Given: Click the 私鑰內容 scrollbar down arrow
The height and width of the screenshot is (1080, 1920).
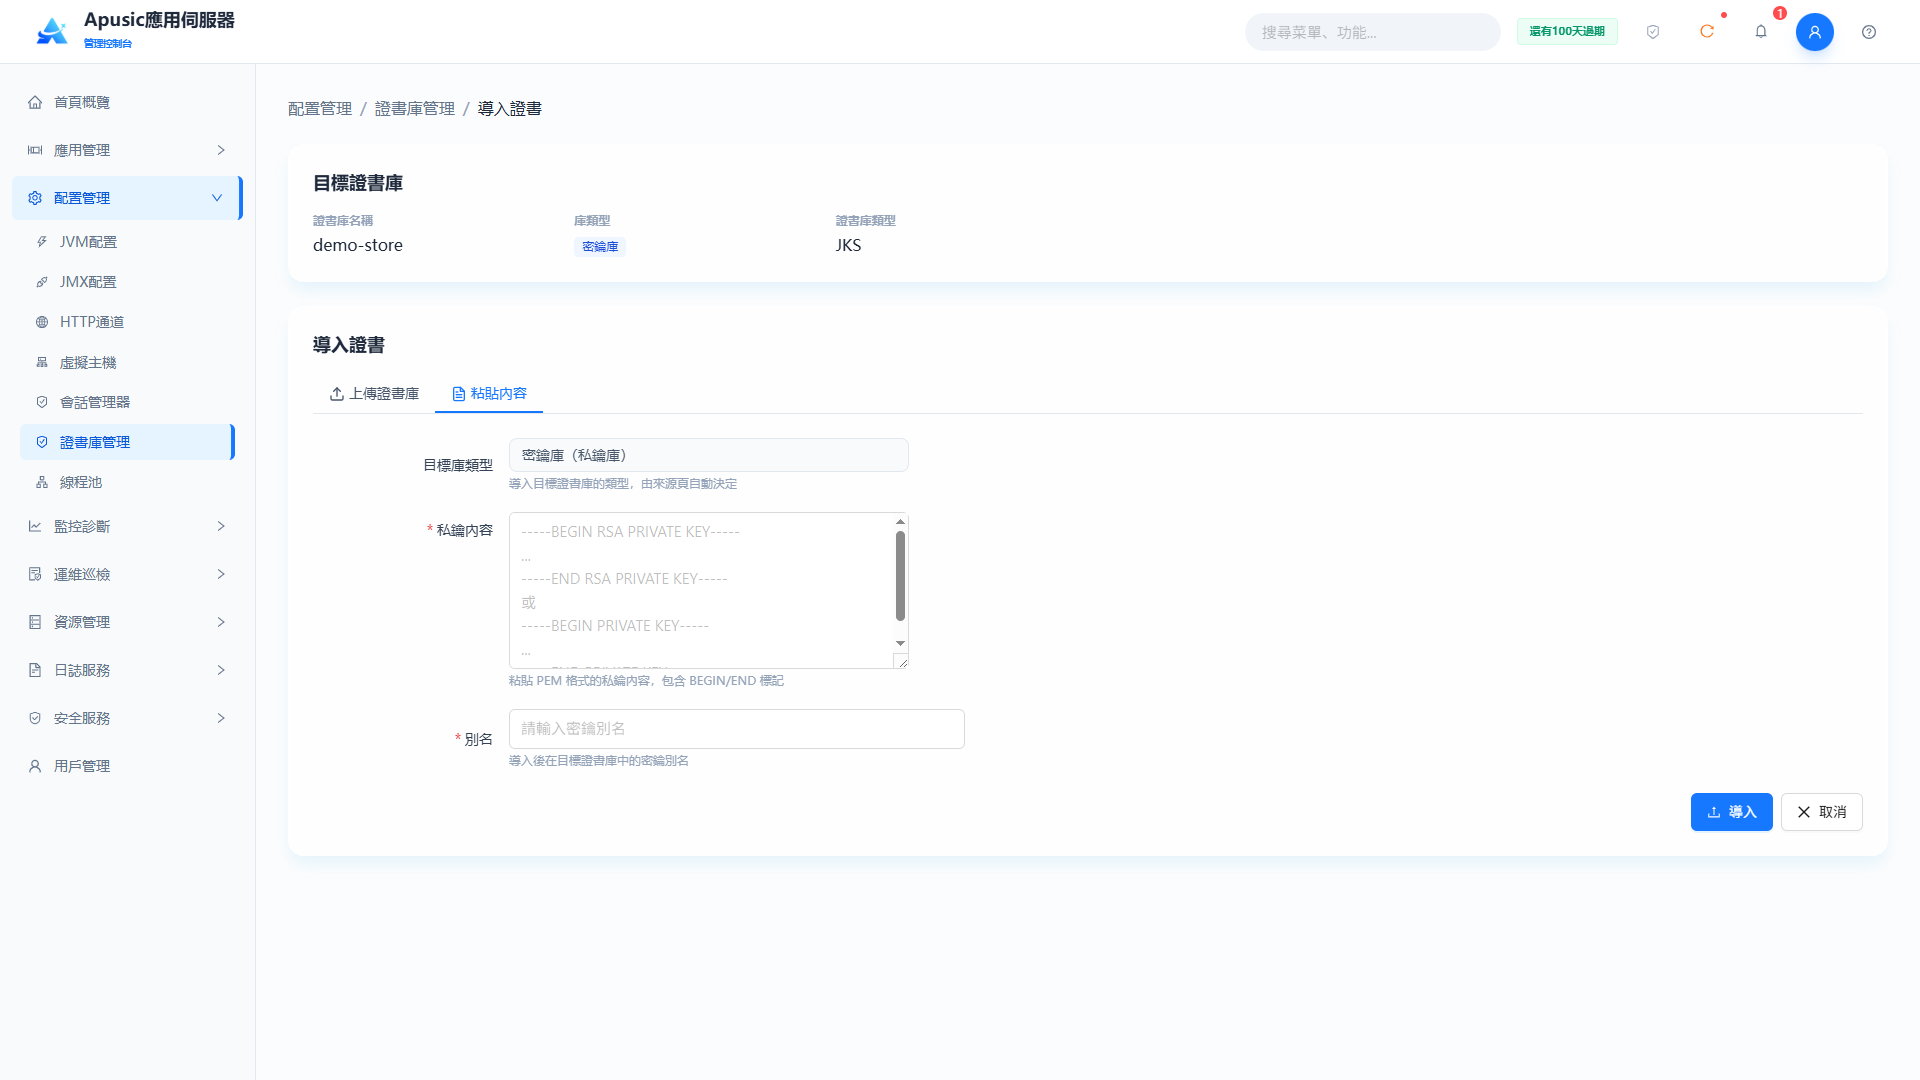Looking at the screenshot, I should click(x=900, y=643).
